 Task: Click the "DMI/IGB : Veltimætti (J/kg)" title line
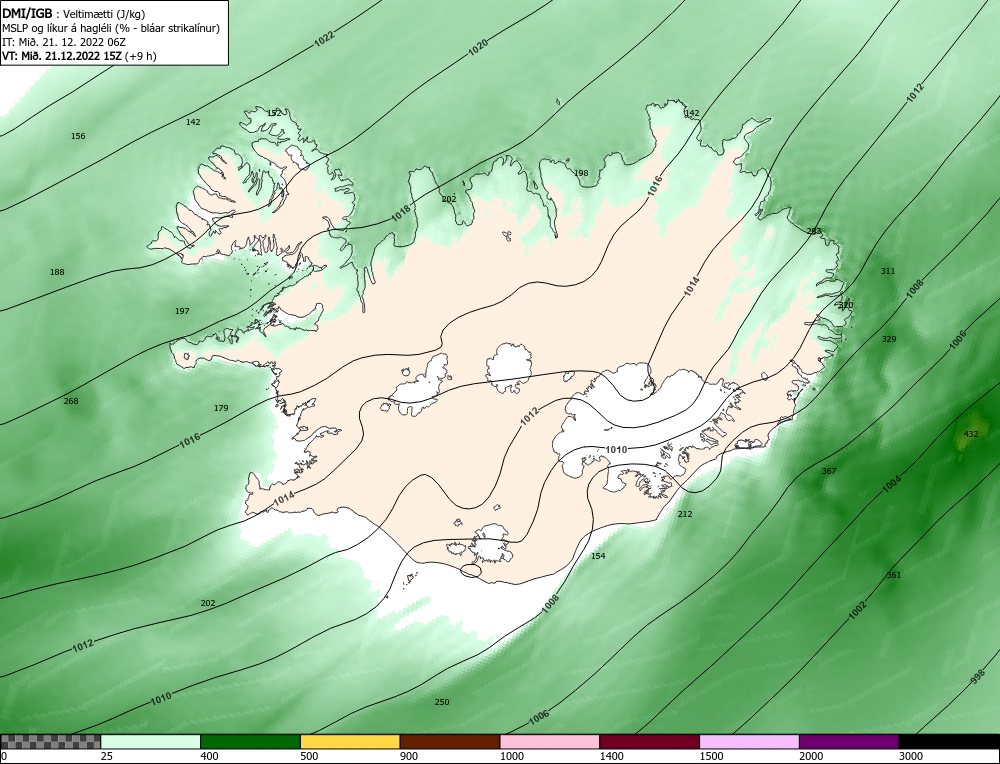tap(74, 14)
